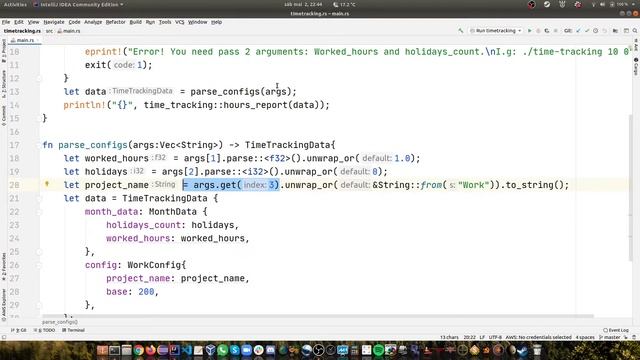This screenshot has height=360, width=640.
Task: Click the clock in the top bar
Action: pos(303,4)
